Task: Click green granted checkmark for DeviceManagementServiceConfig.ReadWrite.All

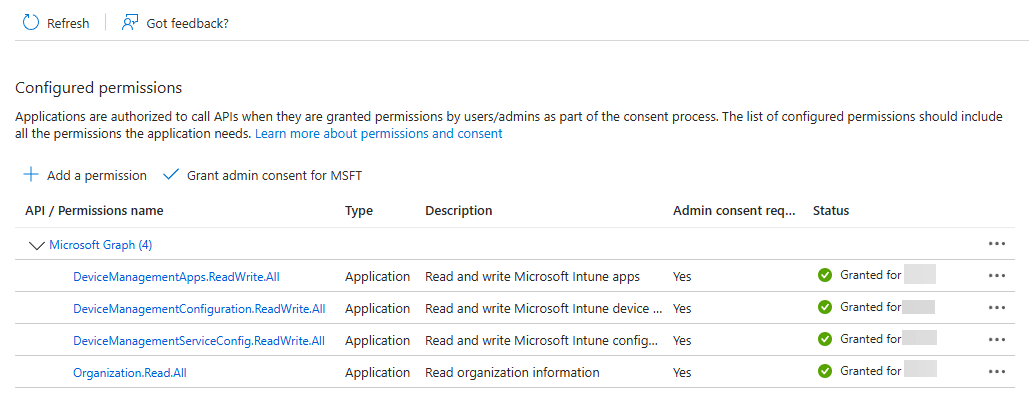Action: [x=825, y=339]
